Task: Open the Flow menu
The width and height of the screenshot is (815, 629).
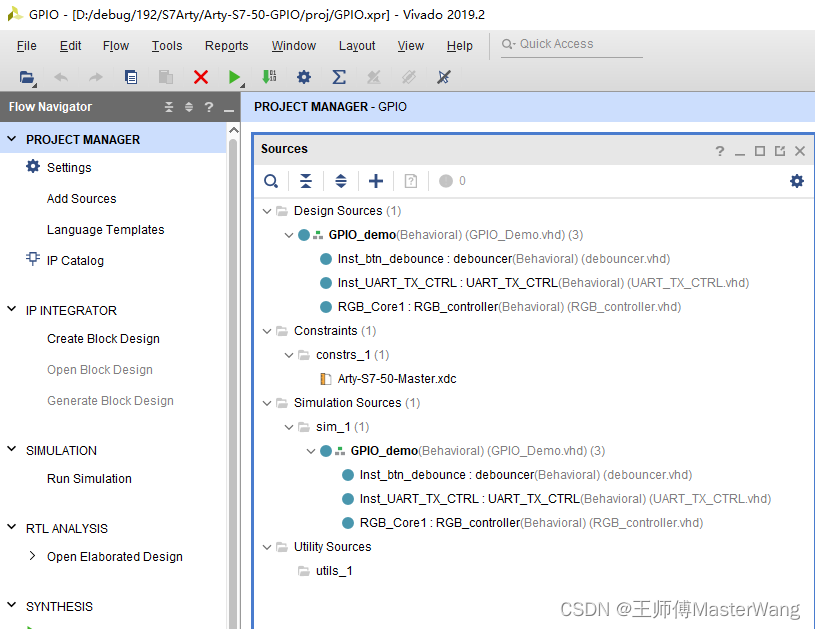Action: 116,46
